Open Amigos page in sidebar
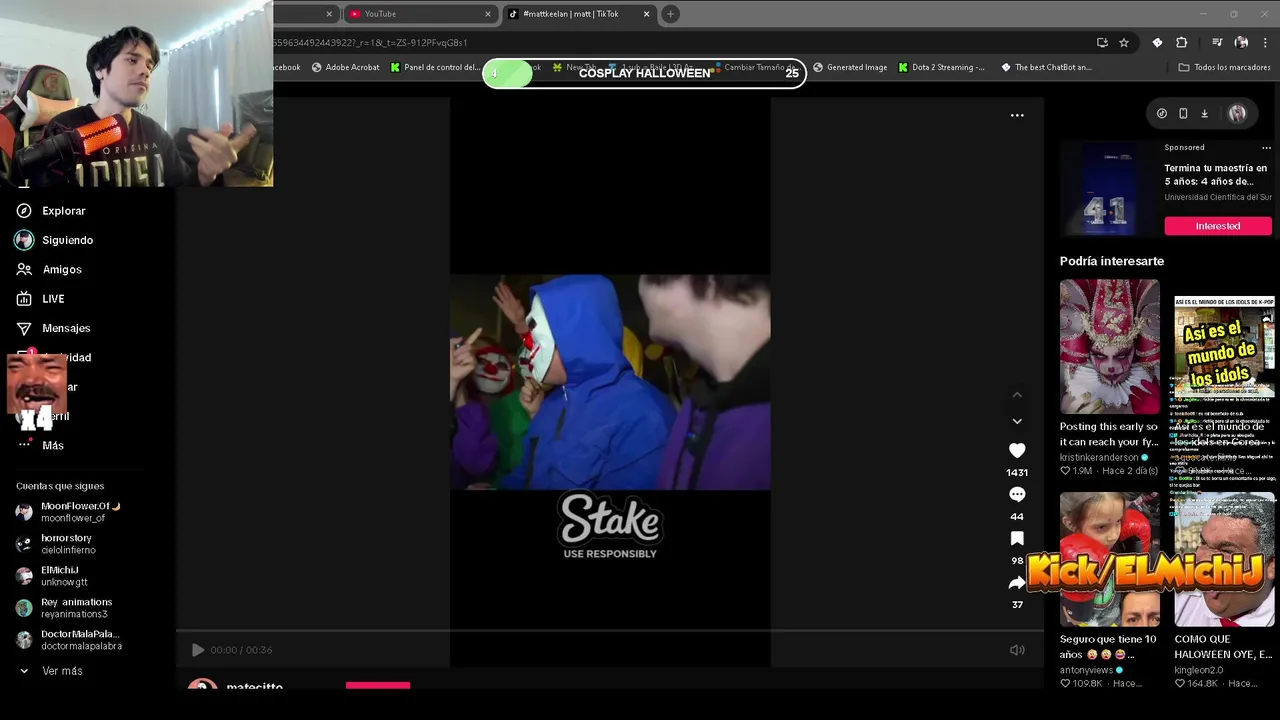Viewport: 1280px width, 720px height. click(49, 269)
